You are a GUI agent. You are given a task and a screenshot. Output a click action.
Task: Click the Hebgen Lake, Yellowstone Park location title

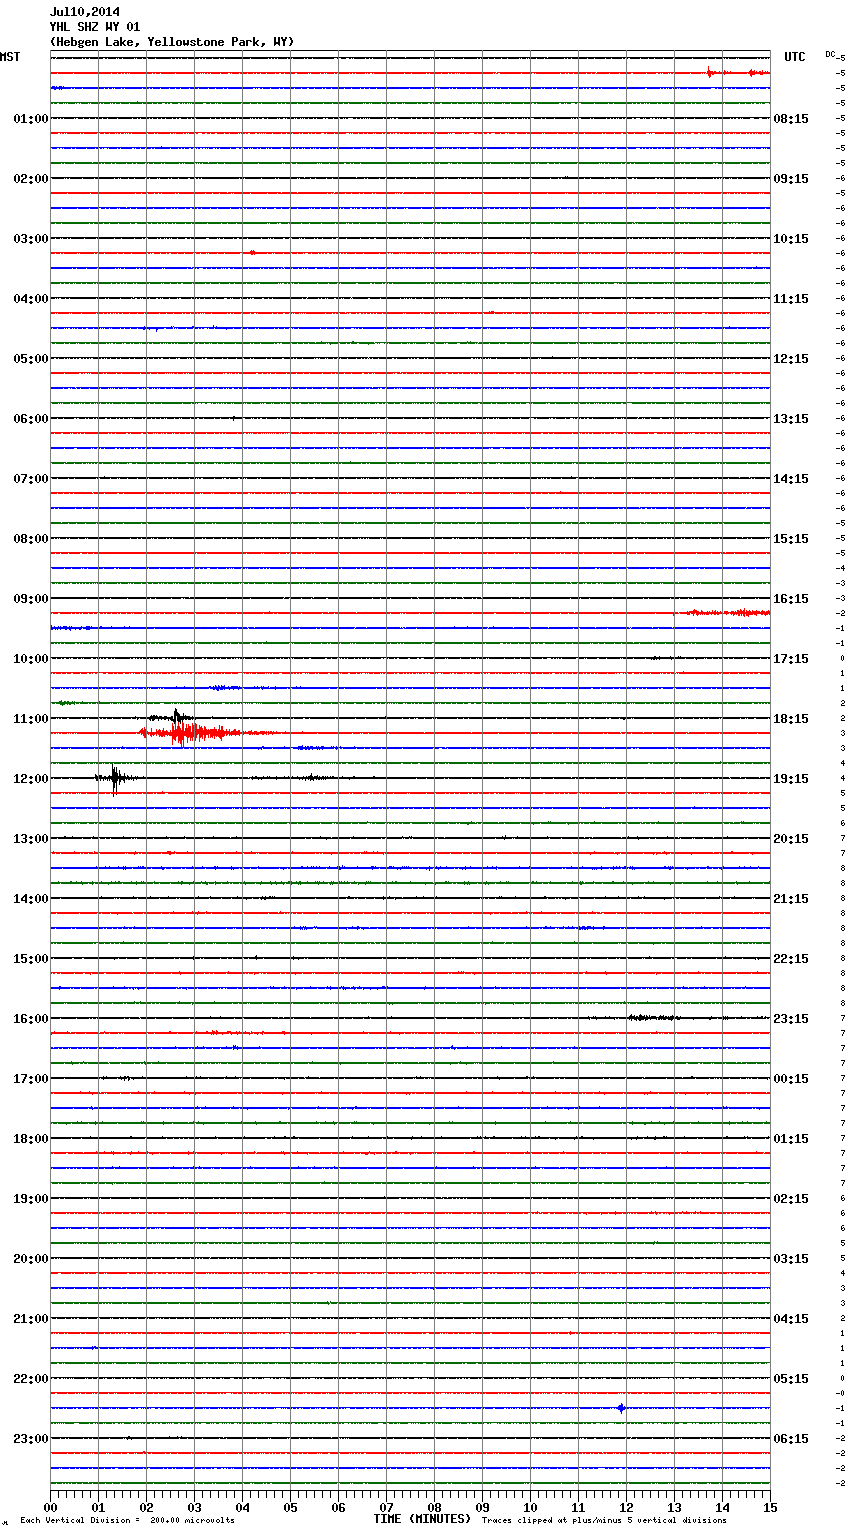pos(172,42)
